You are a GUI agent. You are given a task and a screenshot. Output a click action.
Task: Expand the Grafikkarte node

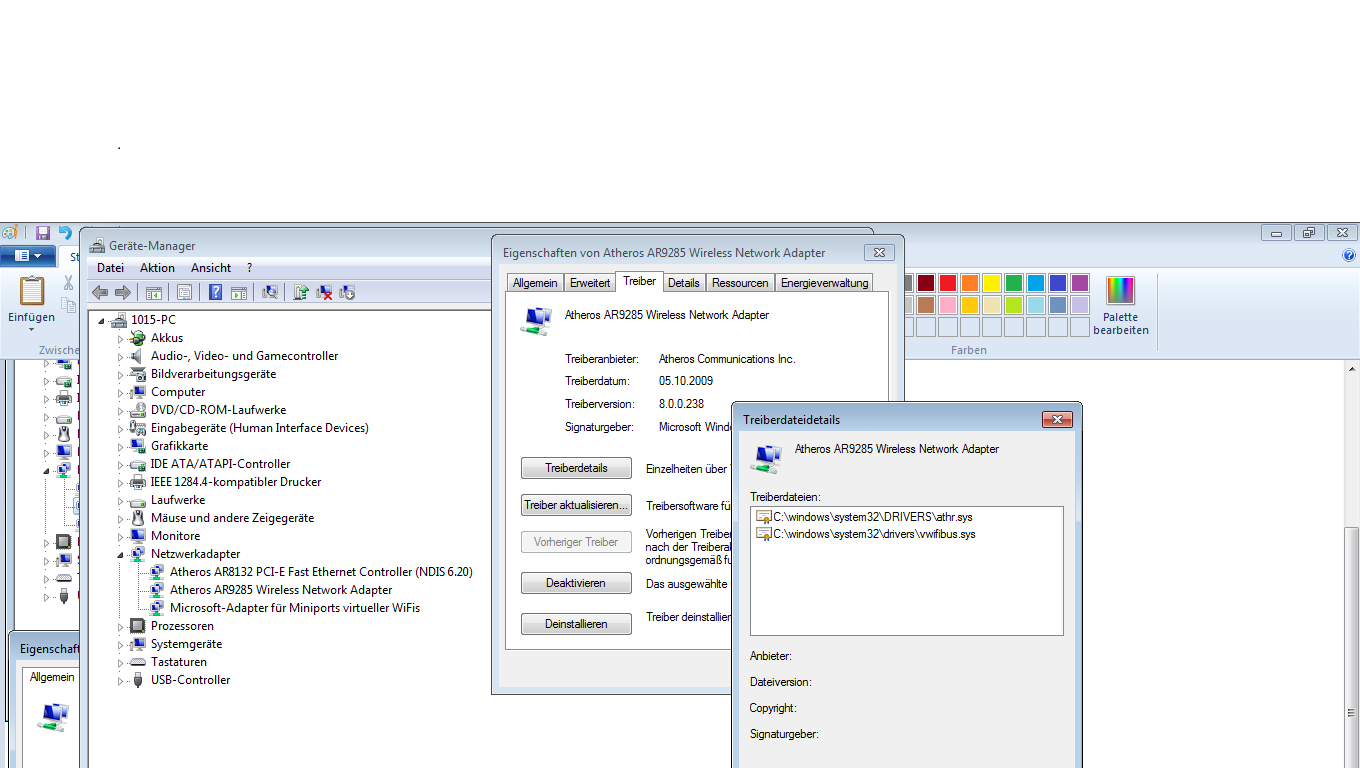(121, 447)
